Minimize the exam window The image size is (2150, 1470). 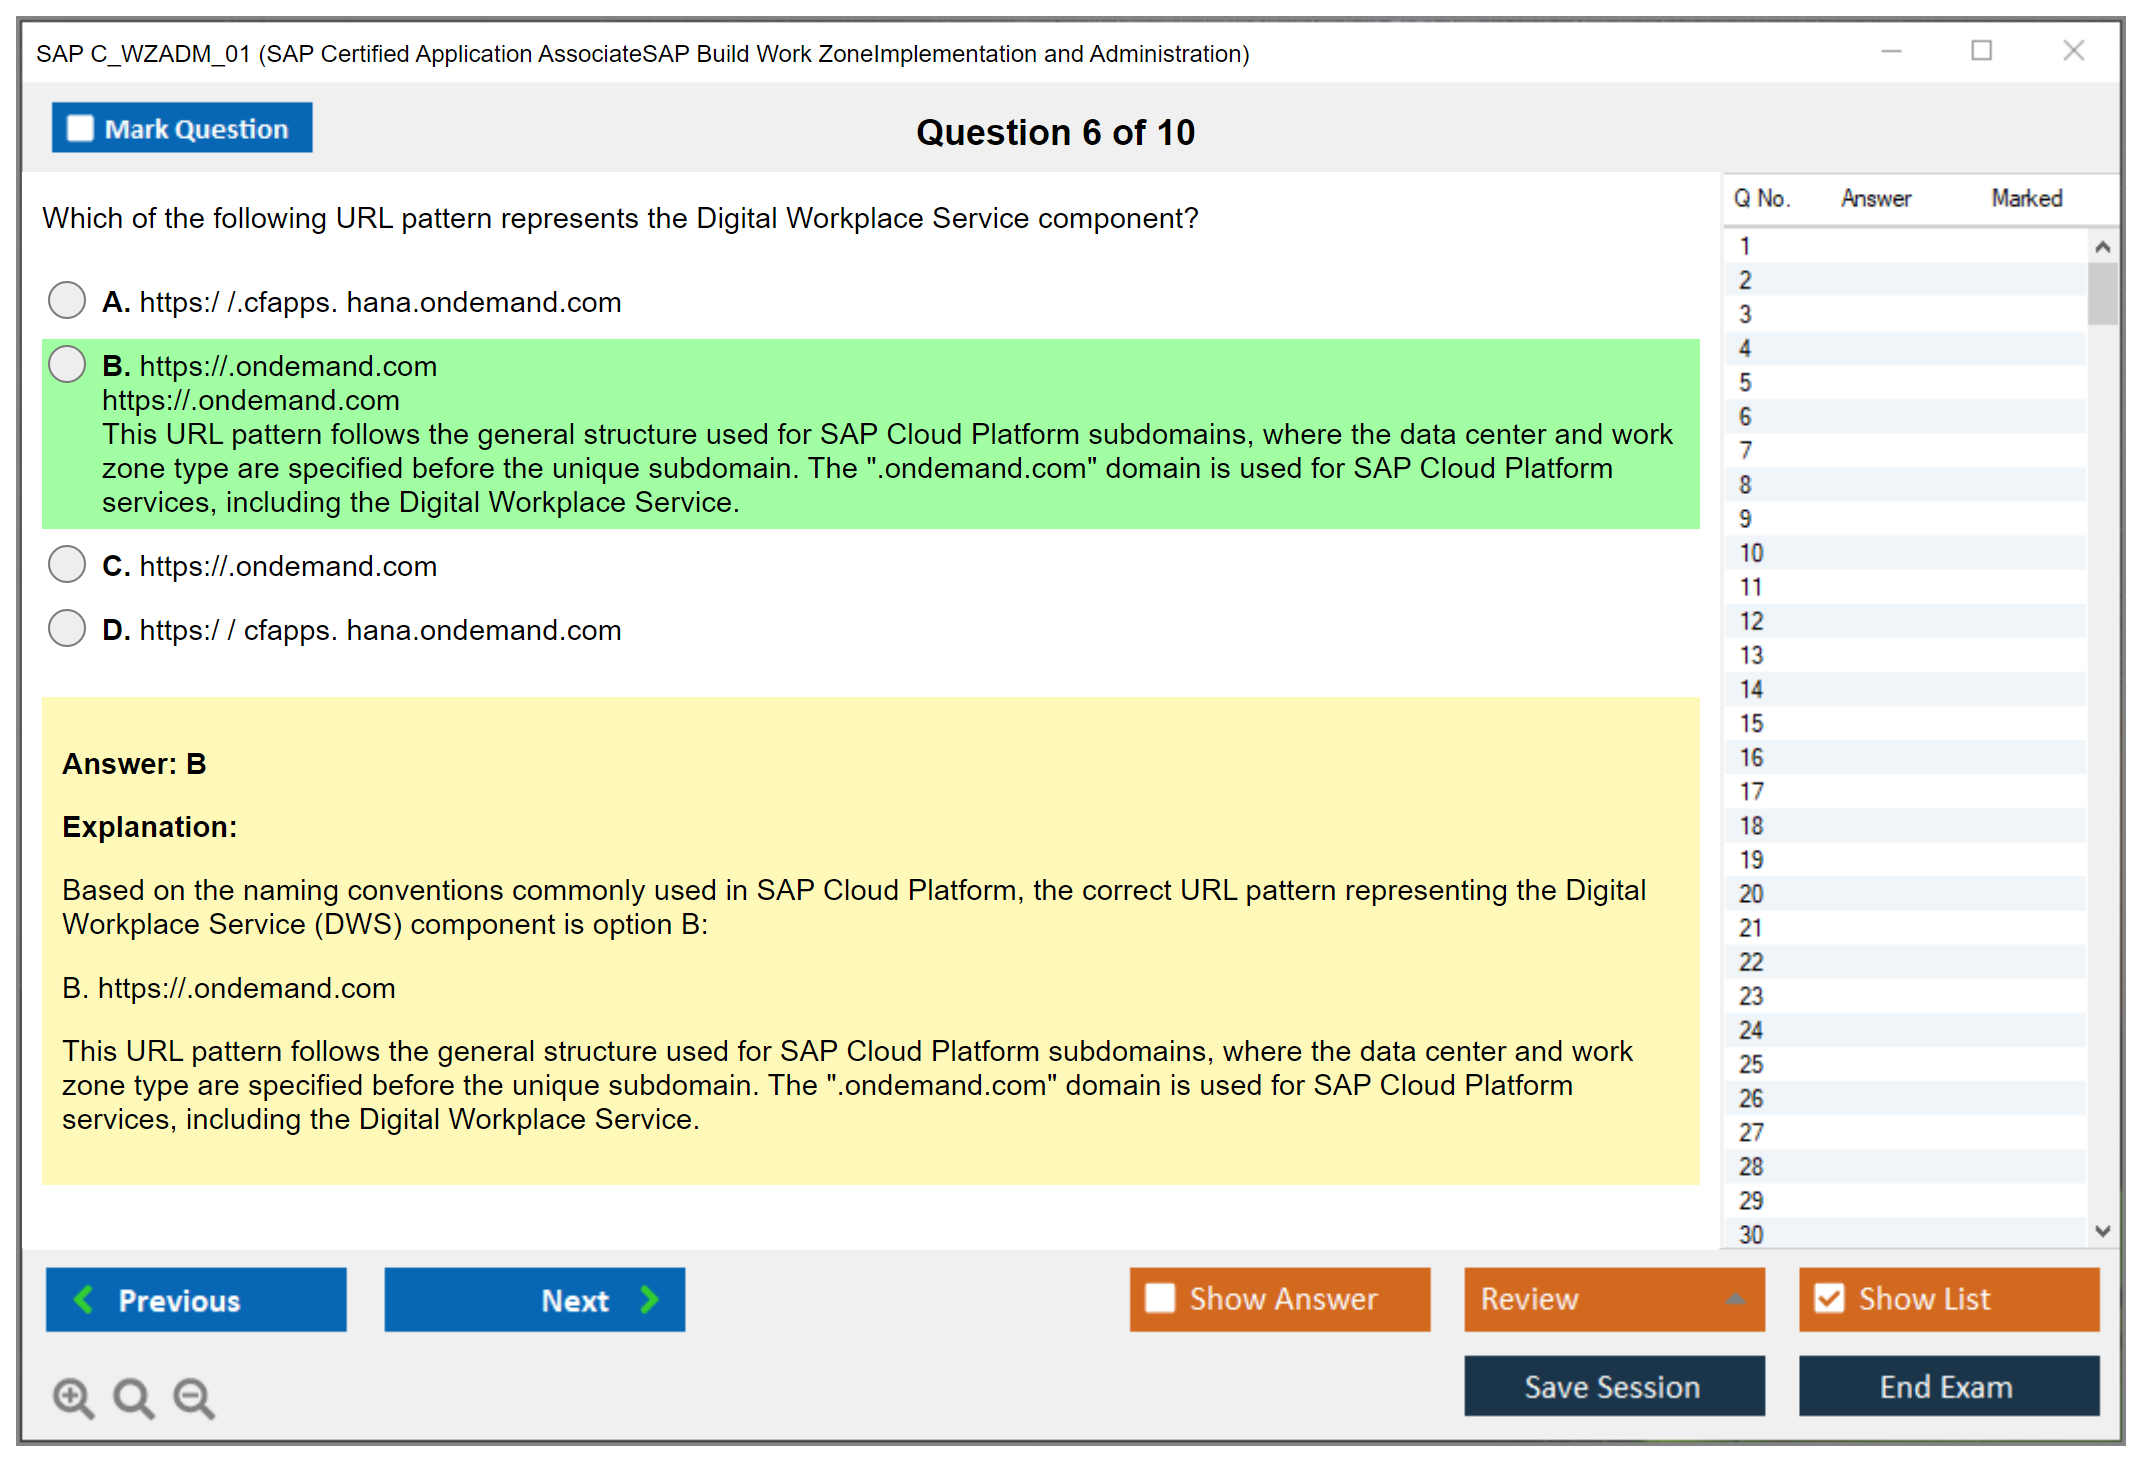(1891, 51)
